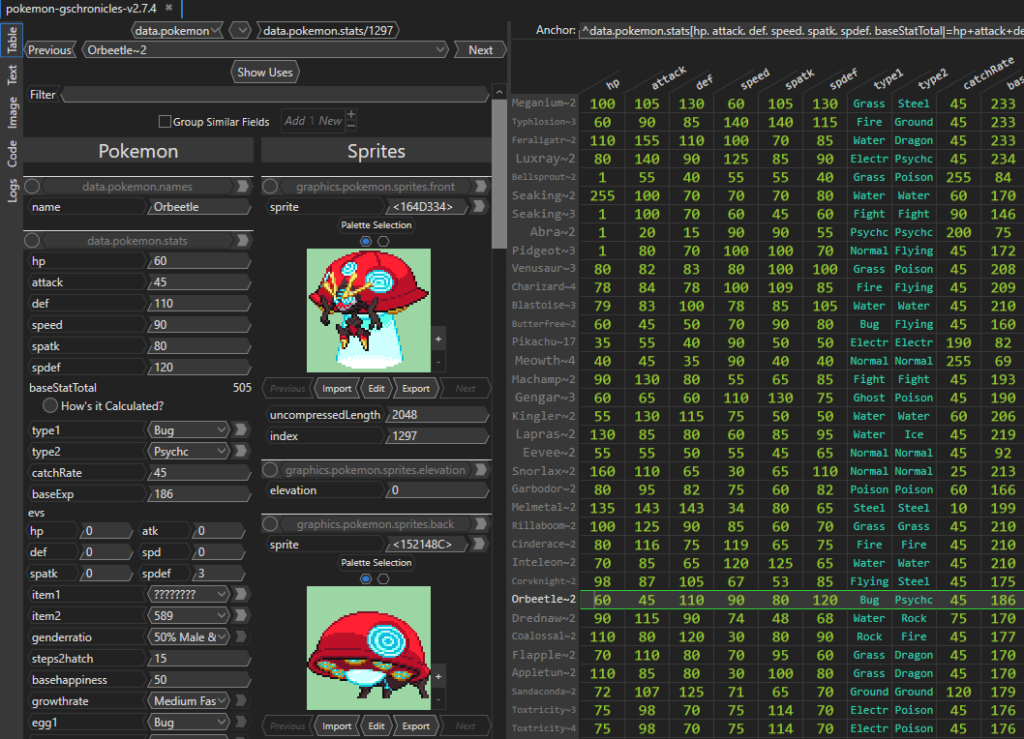
Task: Click the Orbeetle front sprite image
Action: tap(368, 310)
